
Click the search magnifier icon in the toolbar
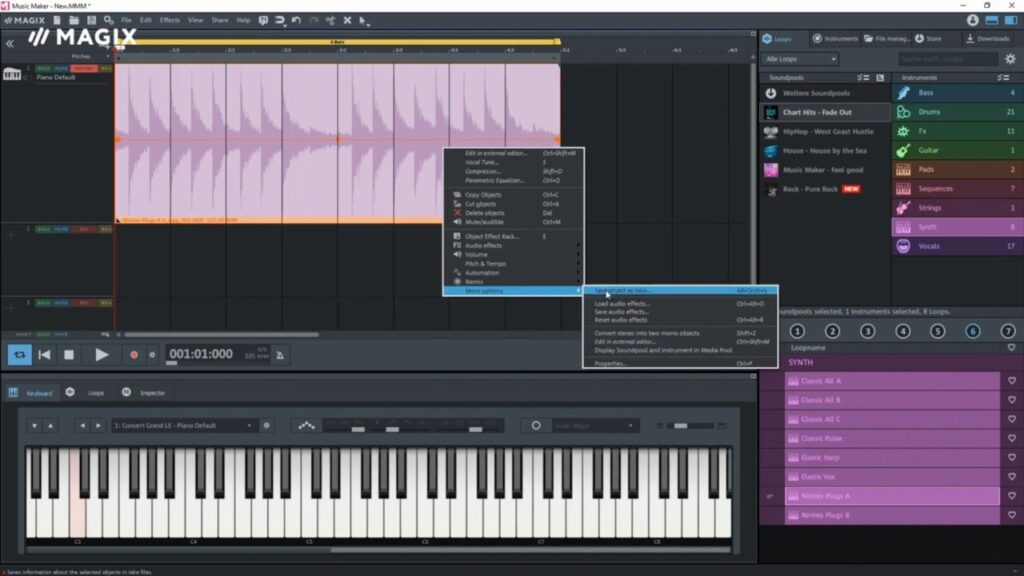108,20
